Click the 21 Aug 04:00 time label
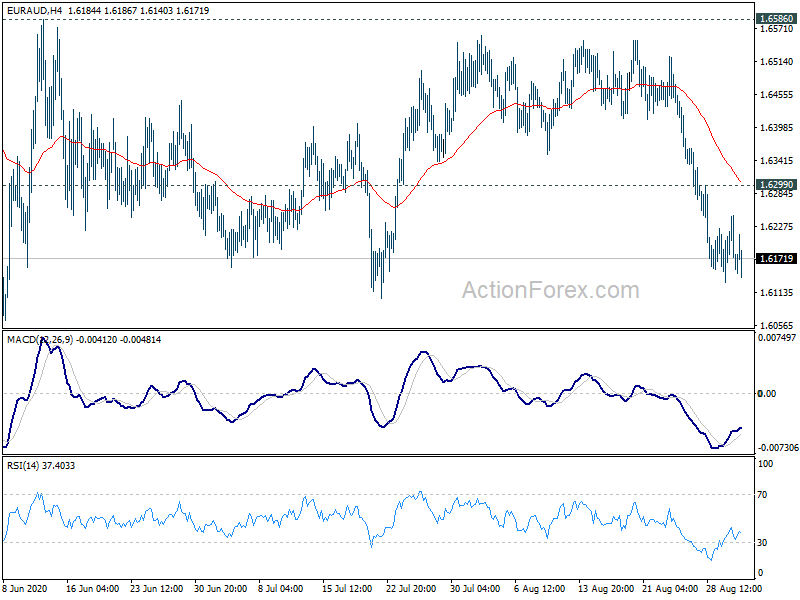The image size is (800, 600). point(670,589)
